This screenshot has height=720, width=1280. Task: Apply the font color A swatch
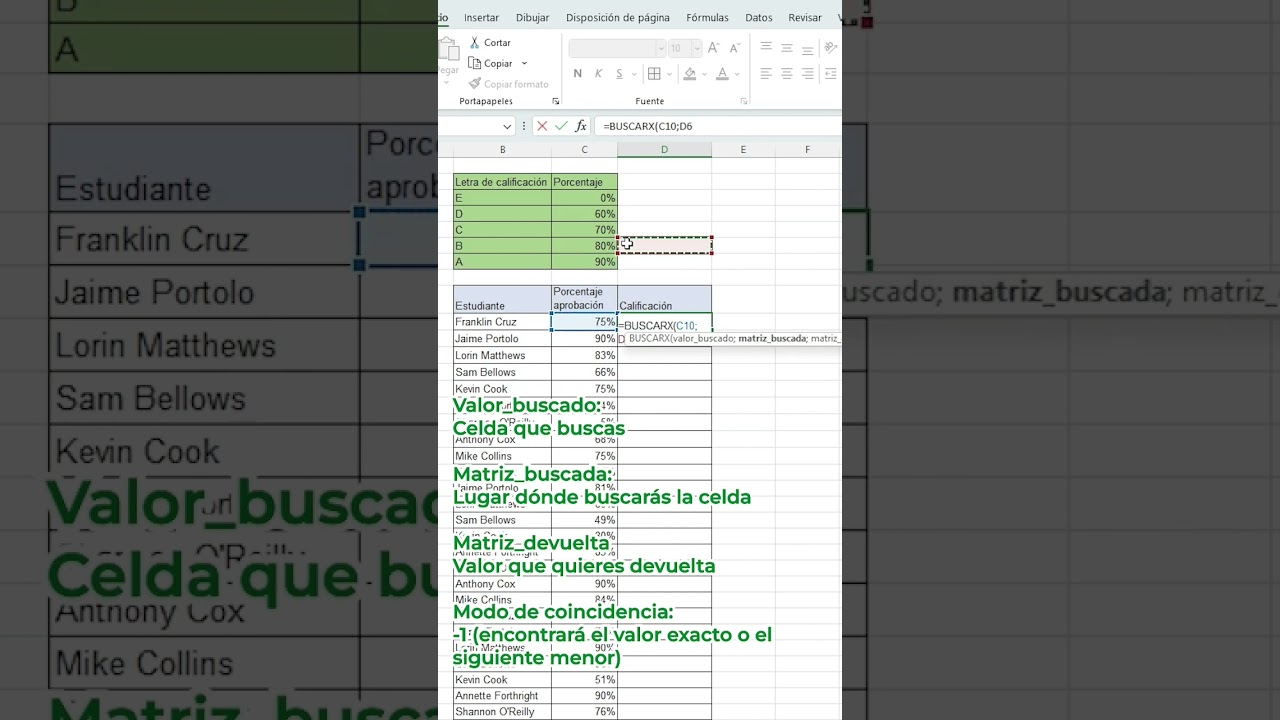[723, 74]
